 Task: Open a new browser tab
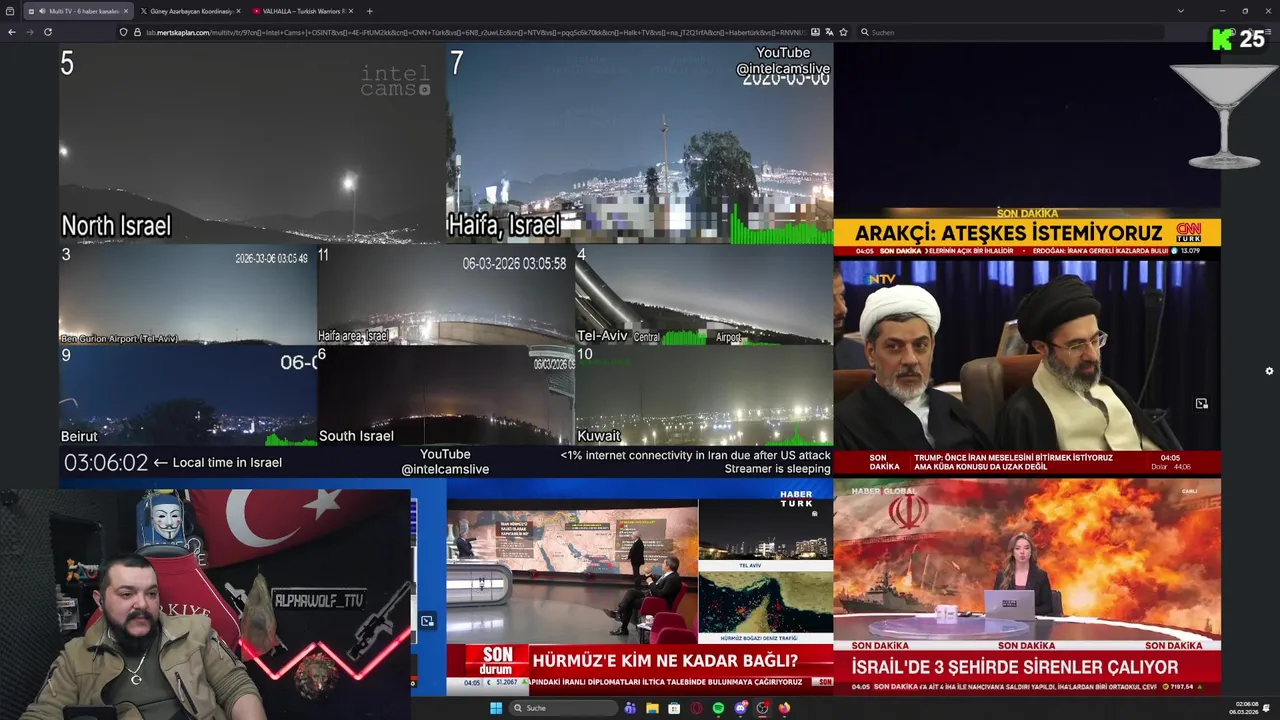[369, 11]
